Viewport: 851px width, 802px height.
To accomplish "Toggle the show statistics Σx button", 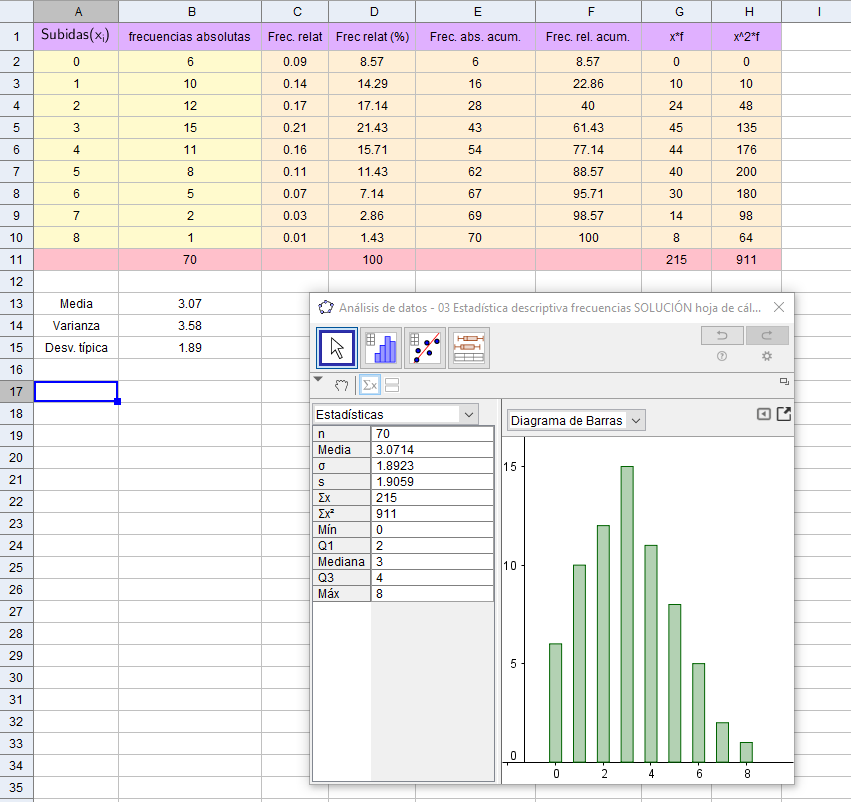I will tap(370, 384).
